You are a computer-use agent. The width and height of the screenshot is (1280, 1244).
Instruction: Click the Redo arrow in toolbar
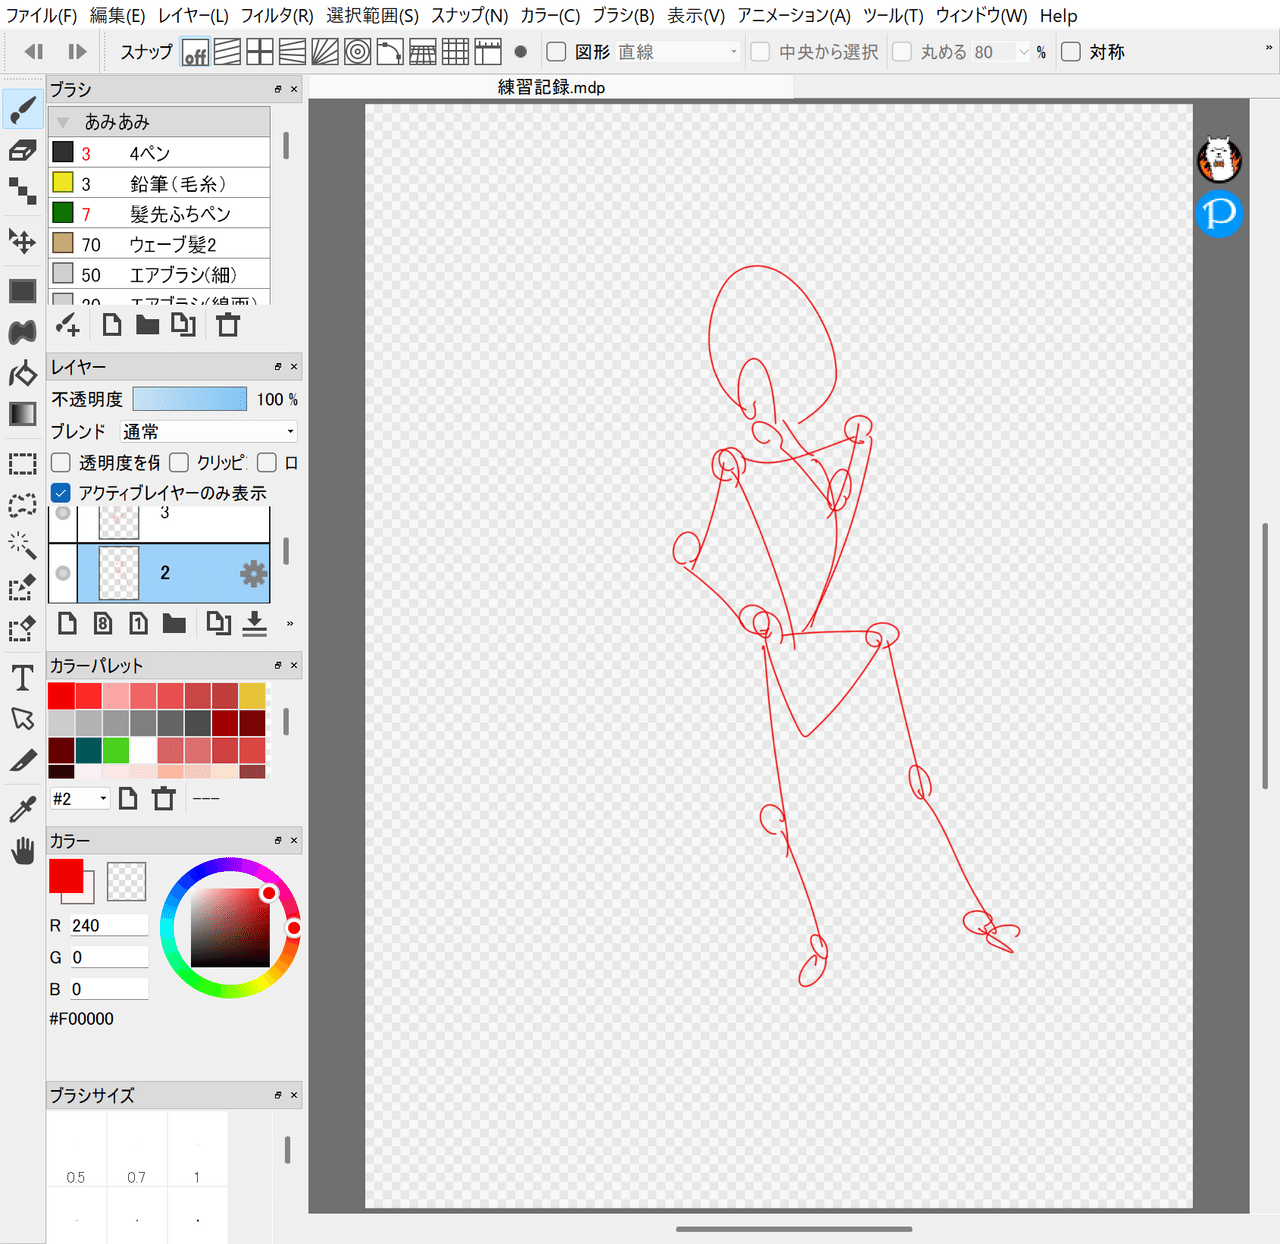77,52
